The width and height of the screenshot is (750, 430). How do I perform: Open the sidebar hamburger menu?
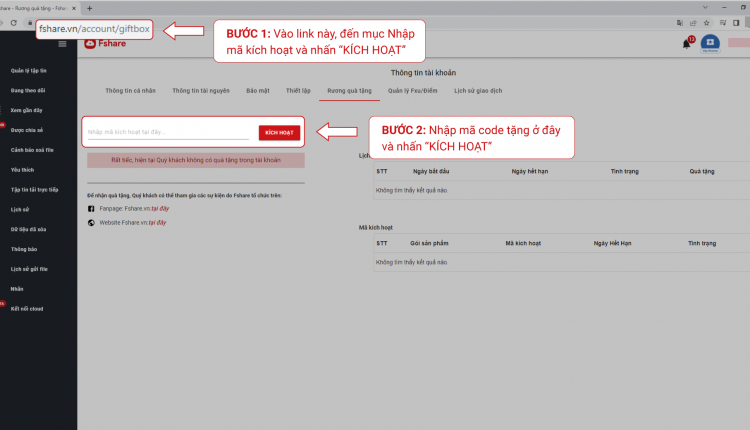[62, 44]
